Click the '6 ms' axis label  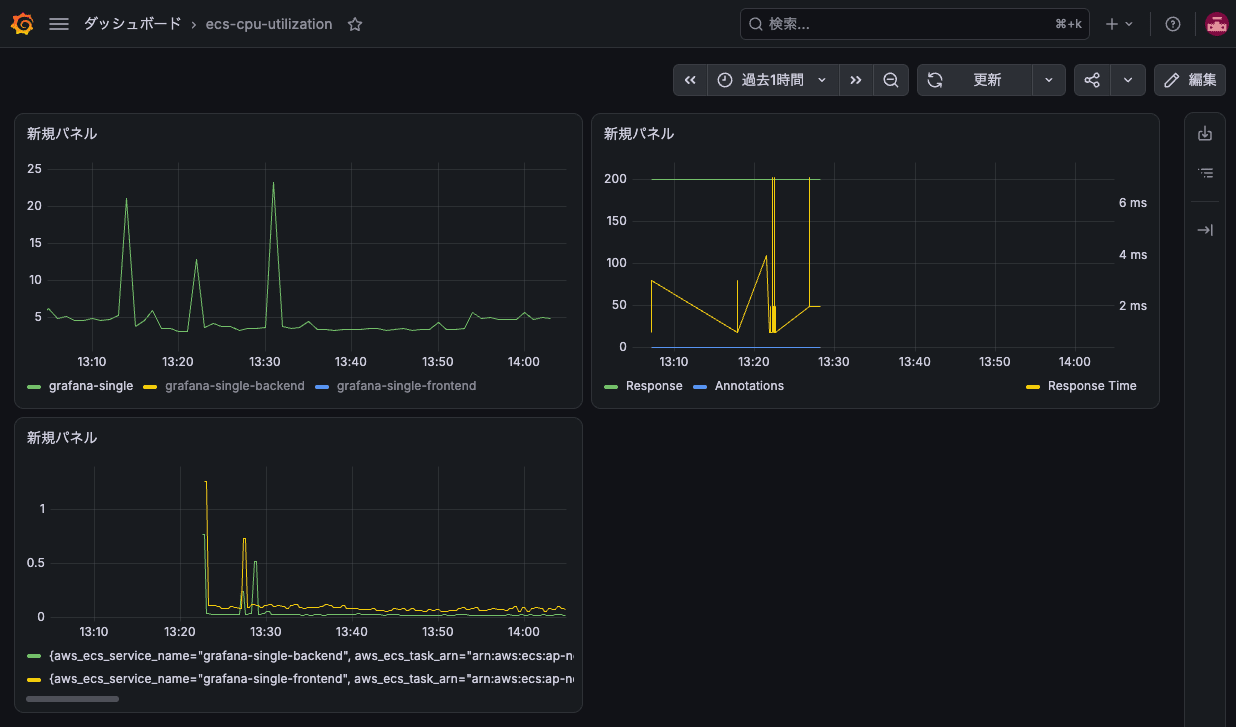click(1132, 203)
